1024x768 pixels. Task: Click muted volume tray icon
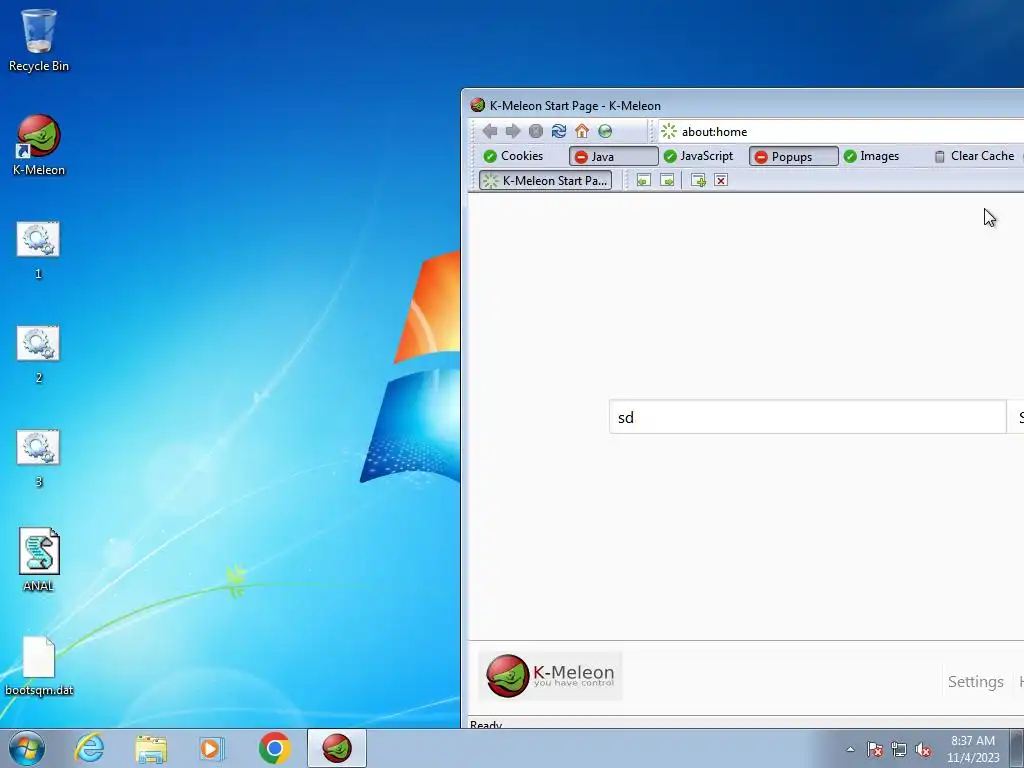tap(923, 749)
